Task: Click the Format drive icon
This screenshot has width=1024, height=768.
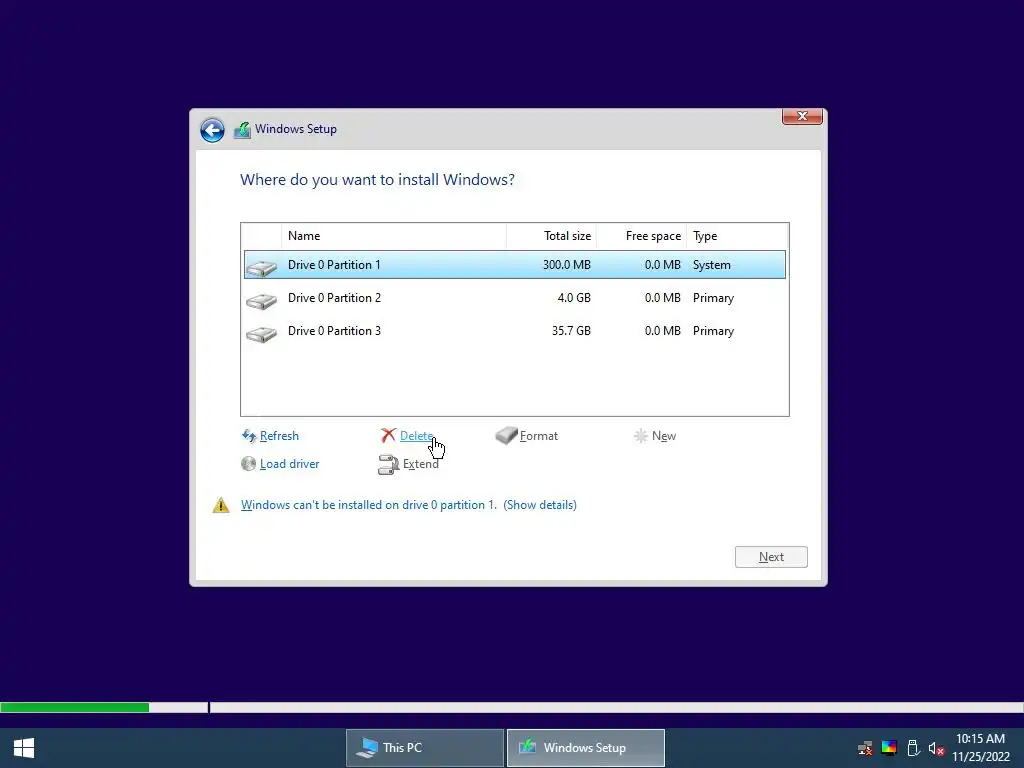Action: tap(506, 435)
